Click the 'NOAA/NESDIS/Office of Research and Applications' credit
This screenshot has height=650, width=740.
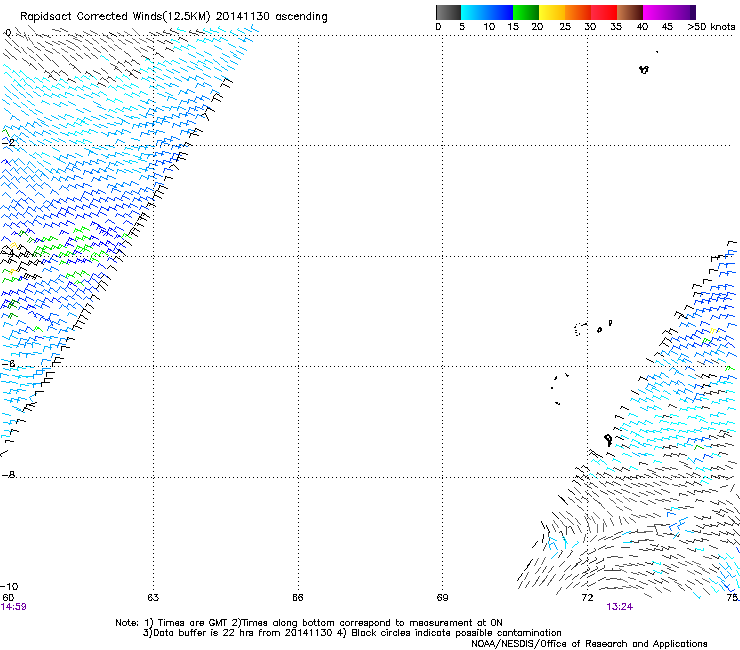pos(589,644)
